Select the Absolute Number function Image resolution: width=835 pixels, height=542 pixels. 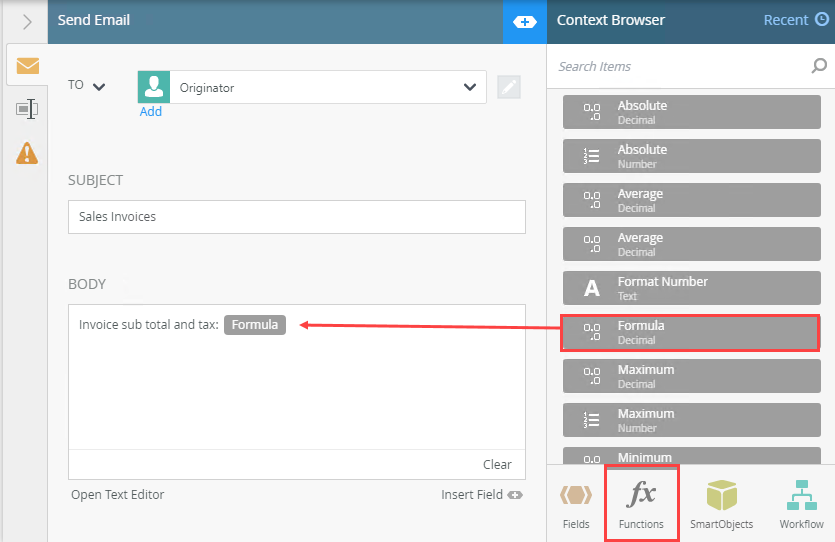[x=691, y=156]
